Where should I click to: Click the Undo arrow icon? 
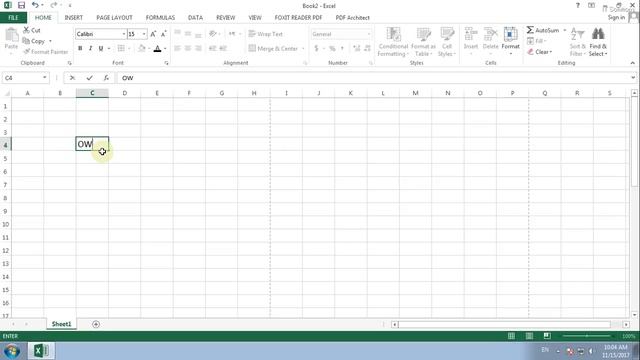coord(35,5)
